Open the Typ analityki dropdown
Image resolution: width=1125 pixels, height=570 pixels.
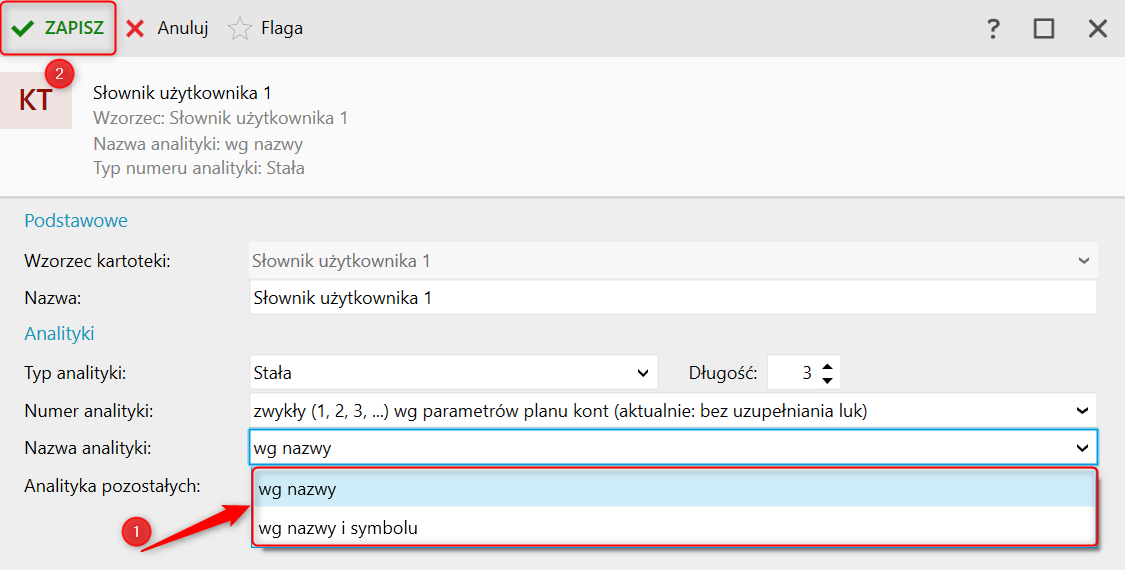643,373
